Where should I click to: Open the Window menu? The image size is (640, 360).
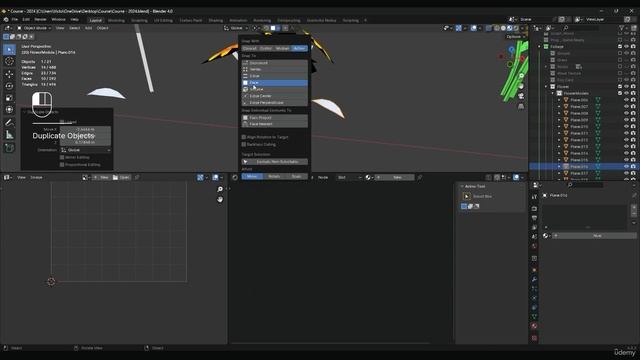click(x=58, y=20)
